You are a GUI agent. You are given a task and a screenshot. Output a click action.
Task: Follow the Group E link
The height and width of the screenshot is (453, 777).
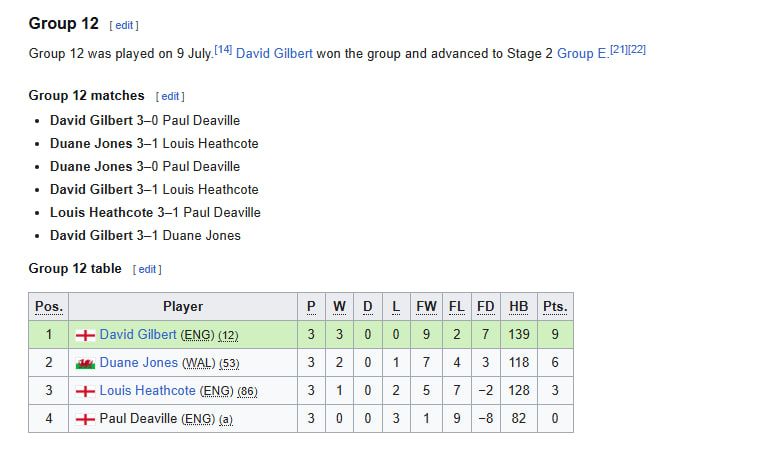[582, 54]
